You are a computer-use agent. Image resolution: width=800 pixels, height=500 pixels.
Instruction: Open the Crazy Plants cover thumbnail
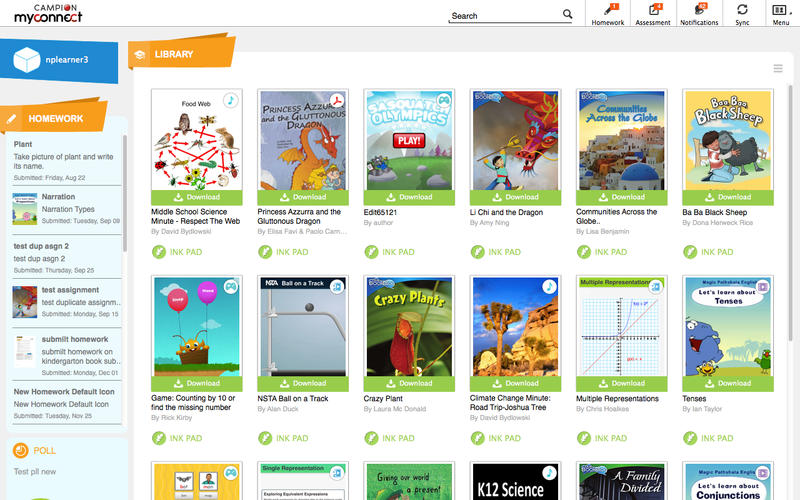tap(409, 327)
